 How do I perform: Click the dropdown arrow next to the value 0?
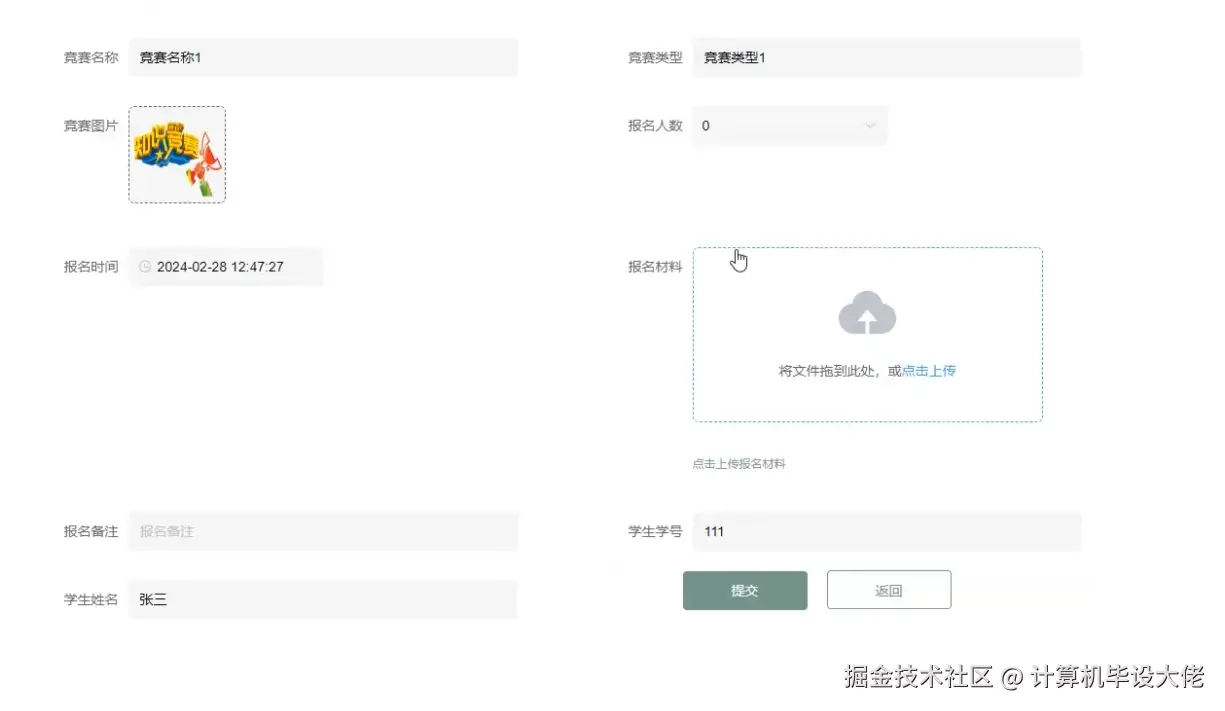click(870, 125)
